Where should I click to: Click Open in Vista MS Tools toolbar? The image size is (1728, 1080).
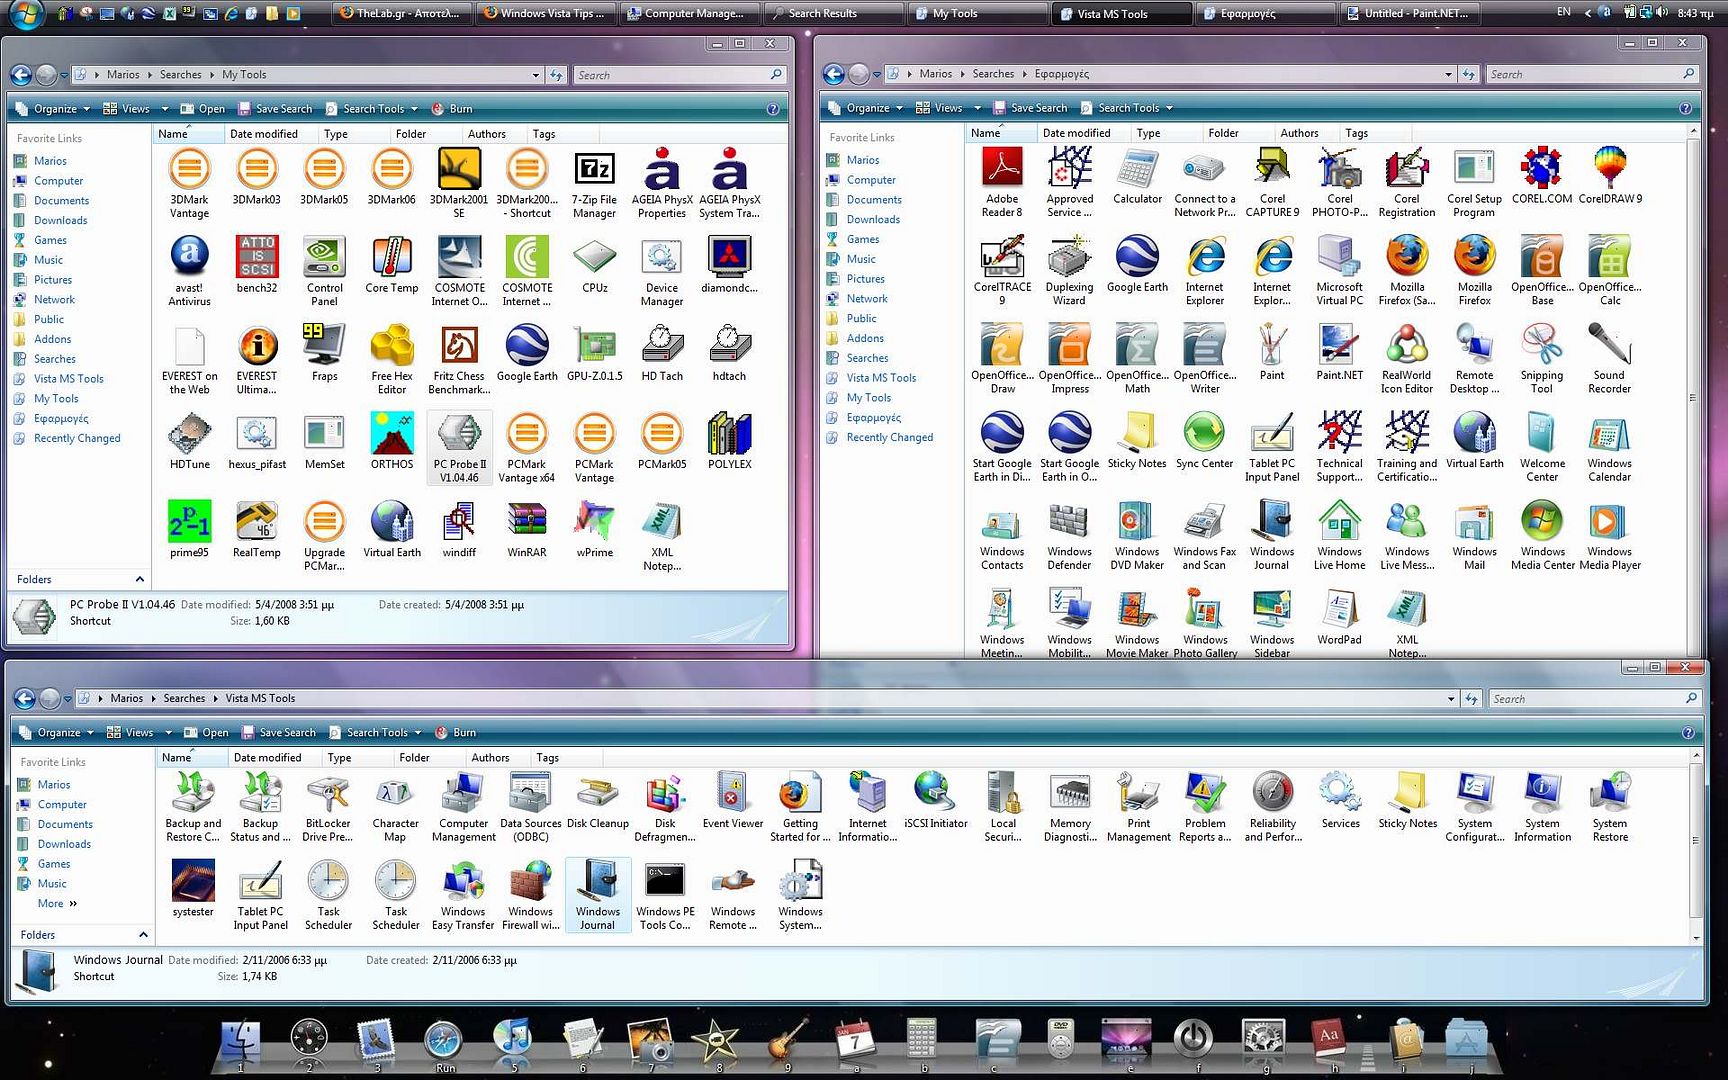coord(206,732)
